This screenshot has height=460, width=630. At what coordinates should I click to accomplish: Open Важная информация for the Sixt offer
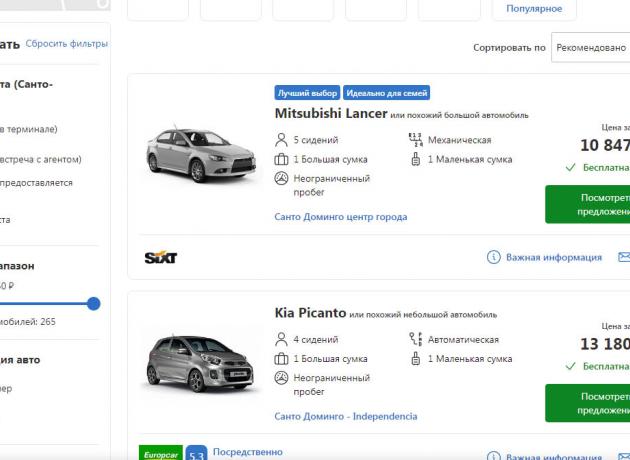click(554, 257)
